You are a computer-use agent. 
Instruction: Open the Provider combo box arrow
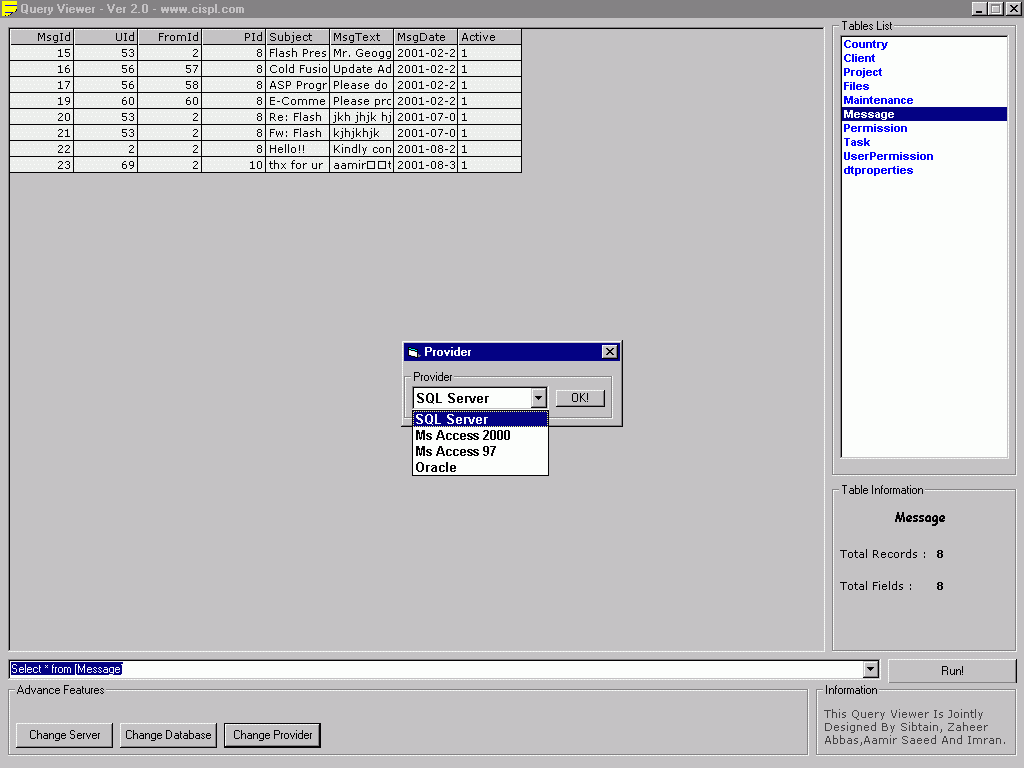538,398
